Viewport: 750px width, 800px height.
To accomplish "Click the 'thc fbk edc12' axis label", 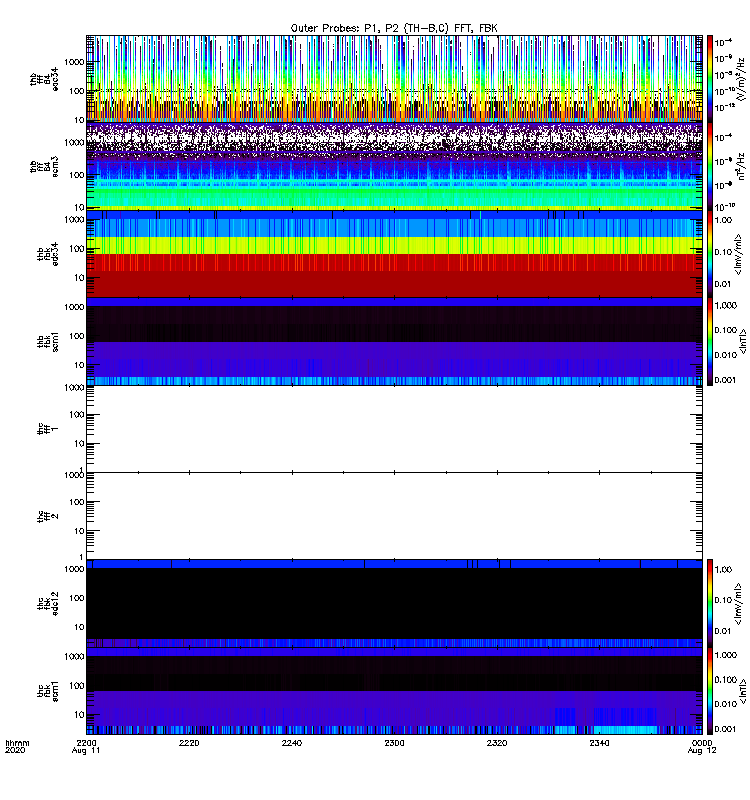I will point(48,604).
